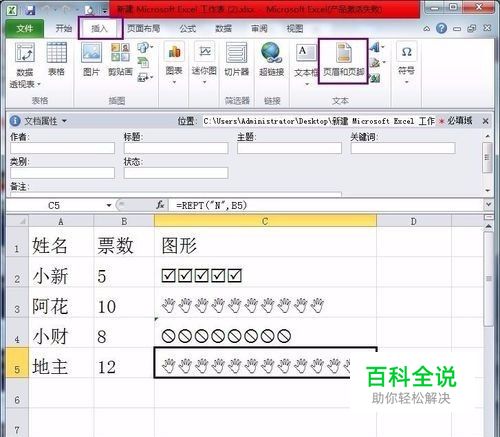Viewport: 500px width, 437px height.
Task: Expand the PivotTable (数据透视表) dropdown arrow
Action: [39, 84]
